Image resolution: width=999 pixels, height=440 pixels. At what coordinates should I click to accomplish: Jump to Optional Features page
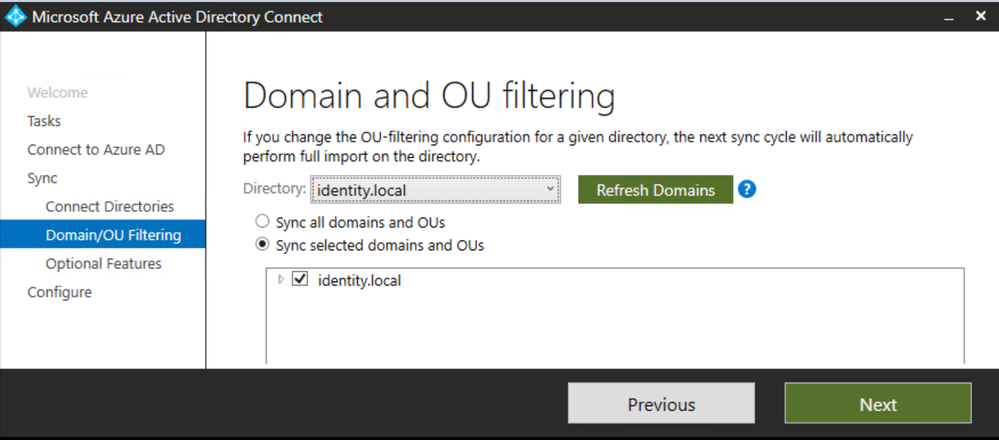coord(103,264)
